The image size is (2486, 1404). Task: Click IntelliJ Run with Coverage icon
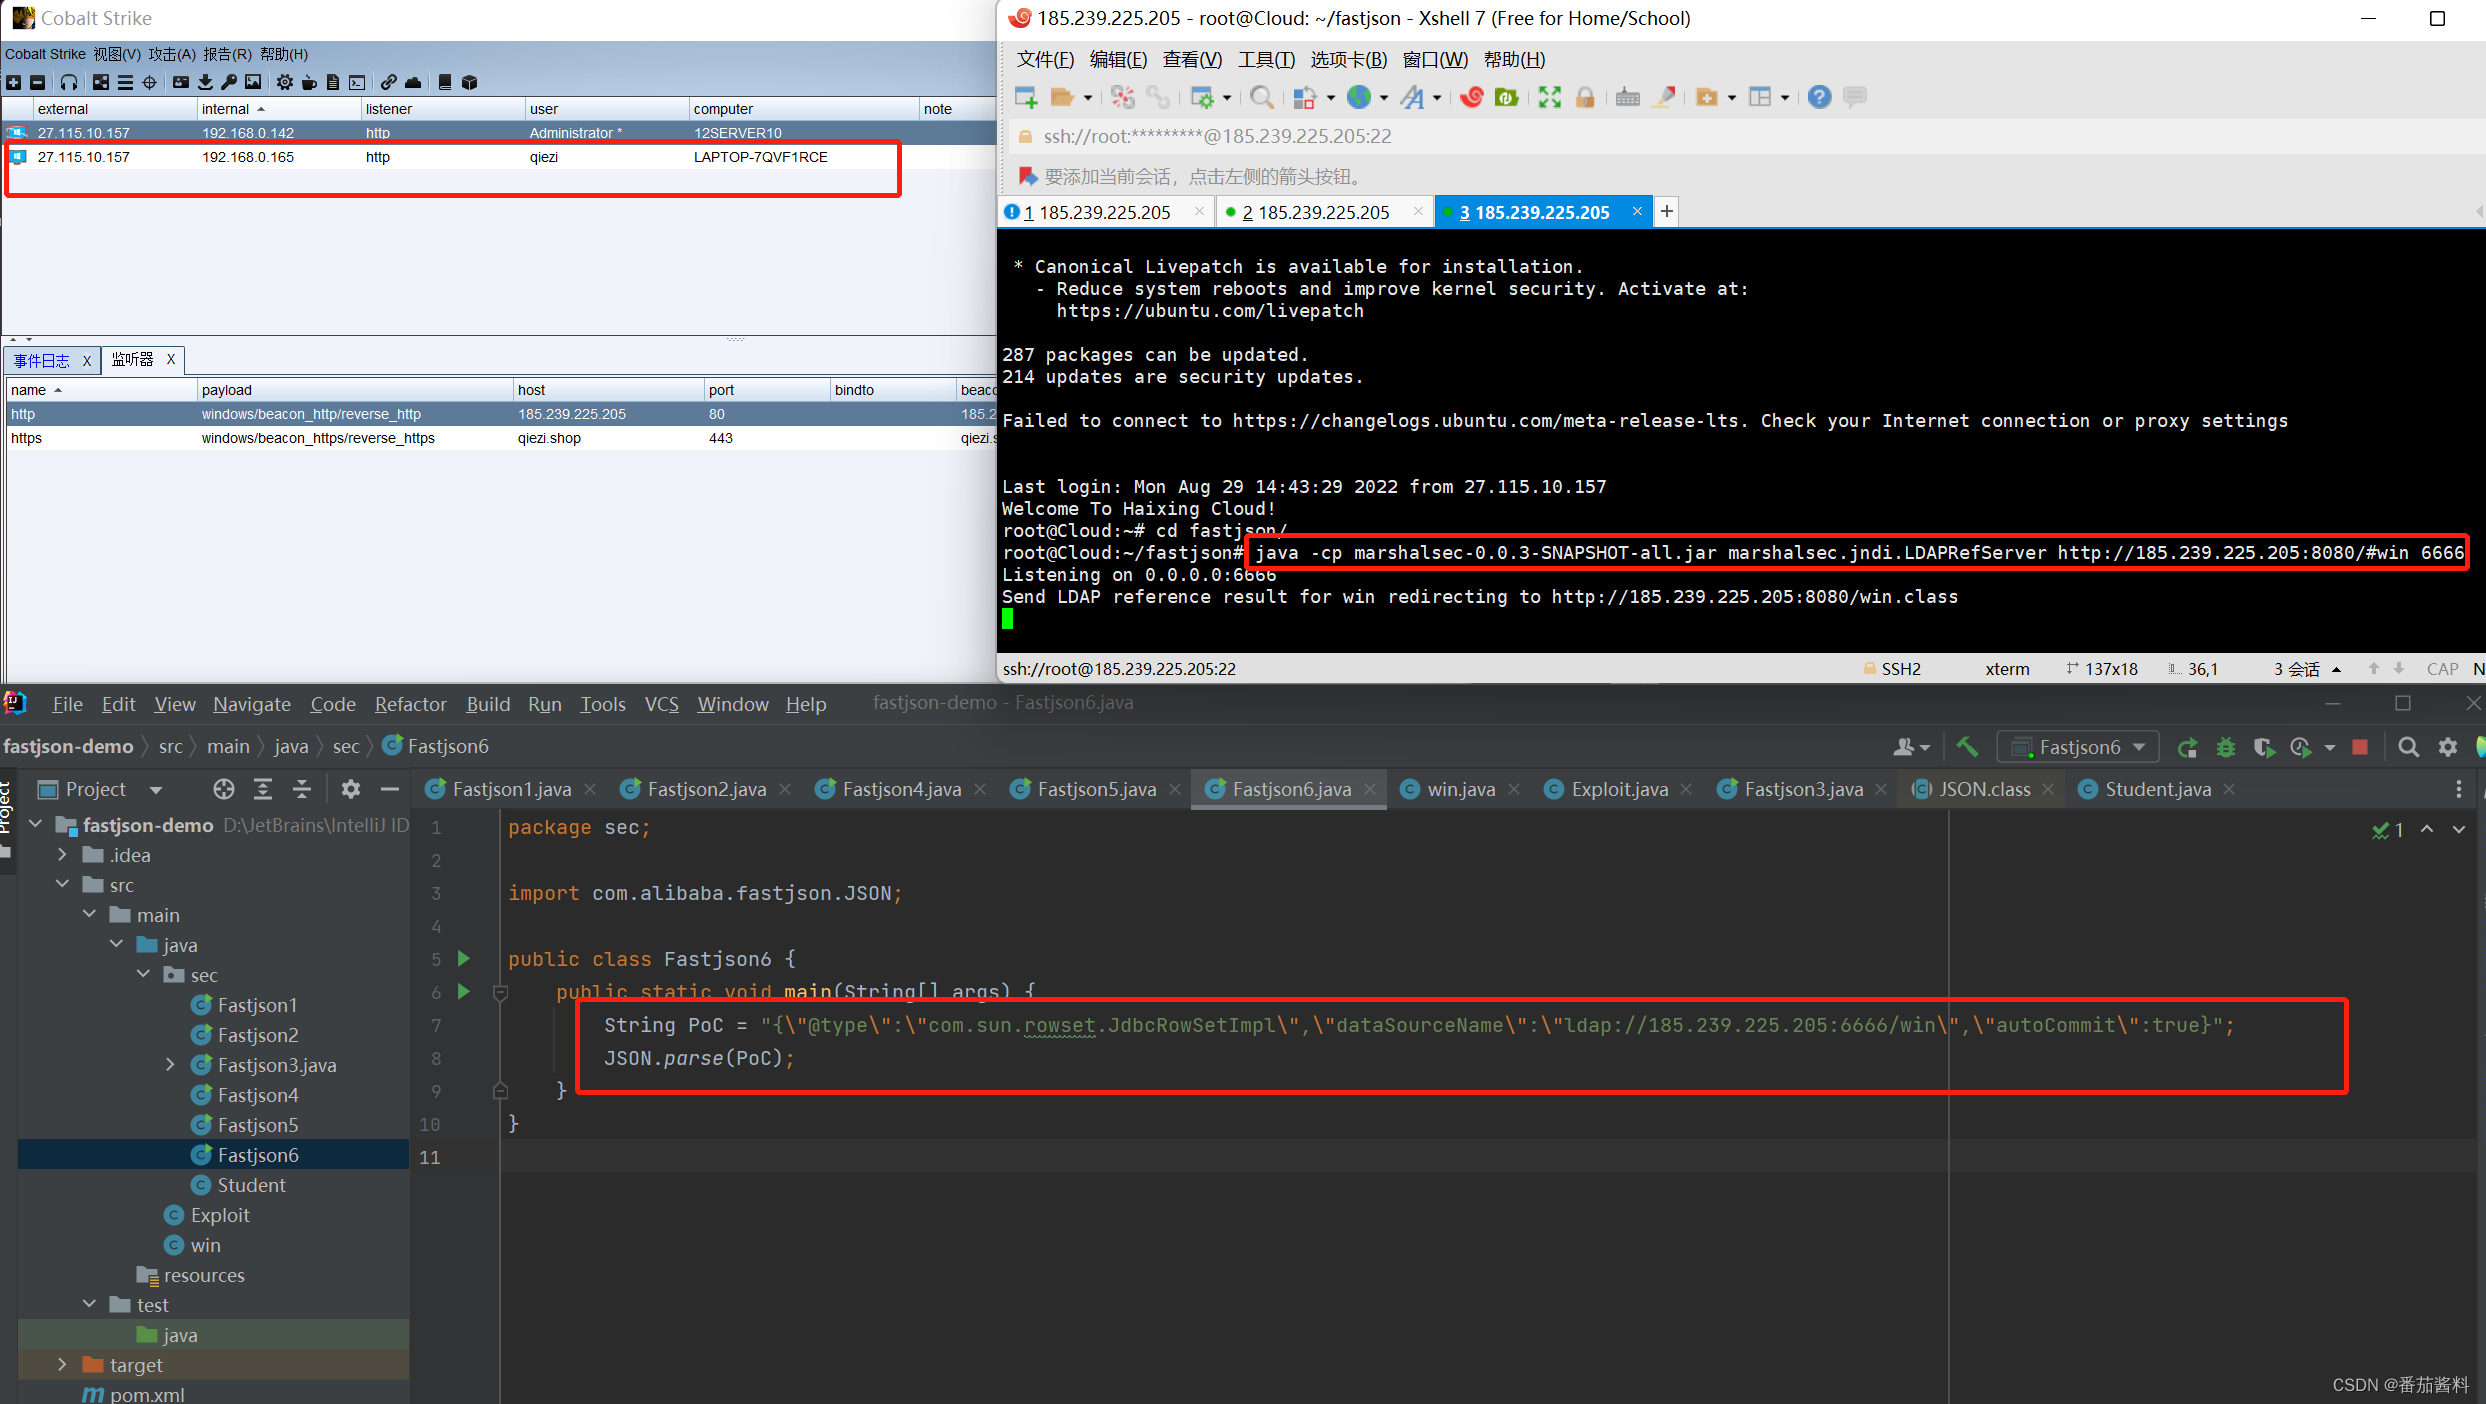pyautogui.click(x=2263, y=747)
